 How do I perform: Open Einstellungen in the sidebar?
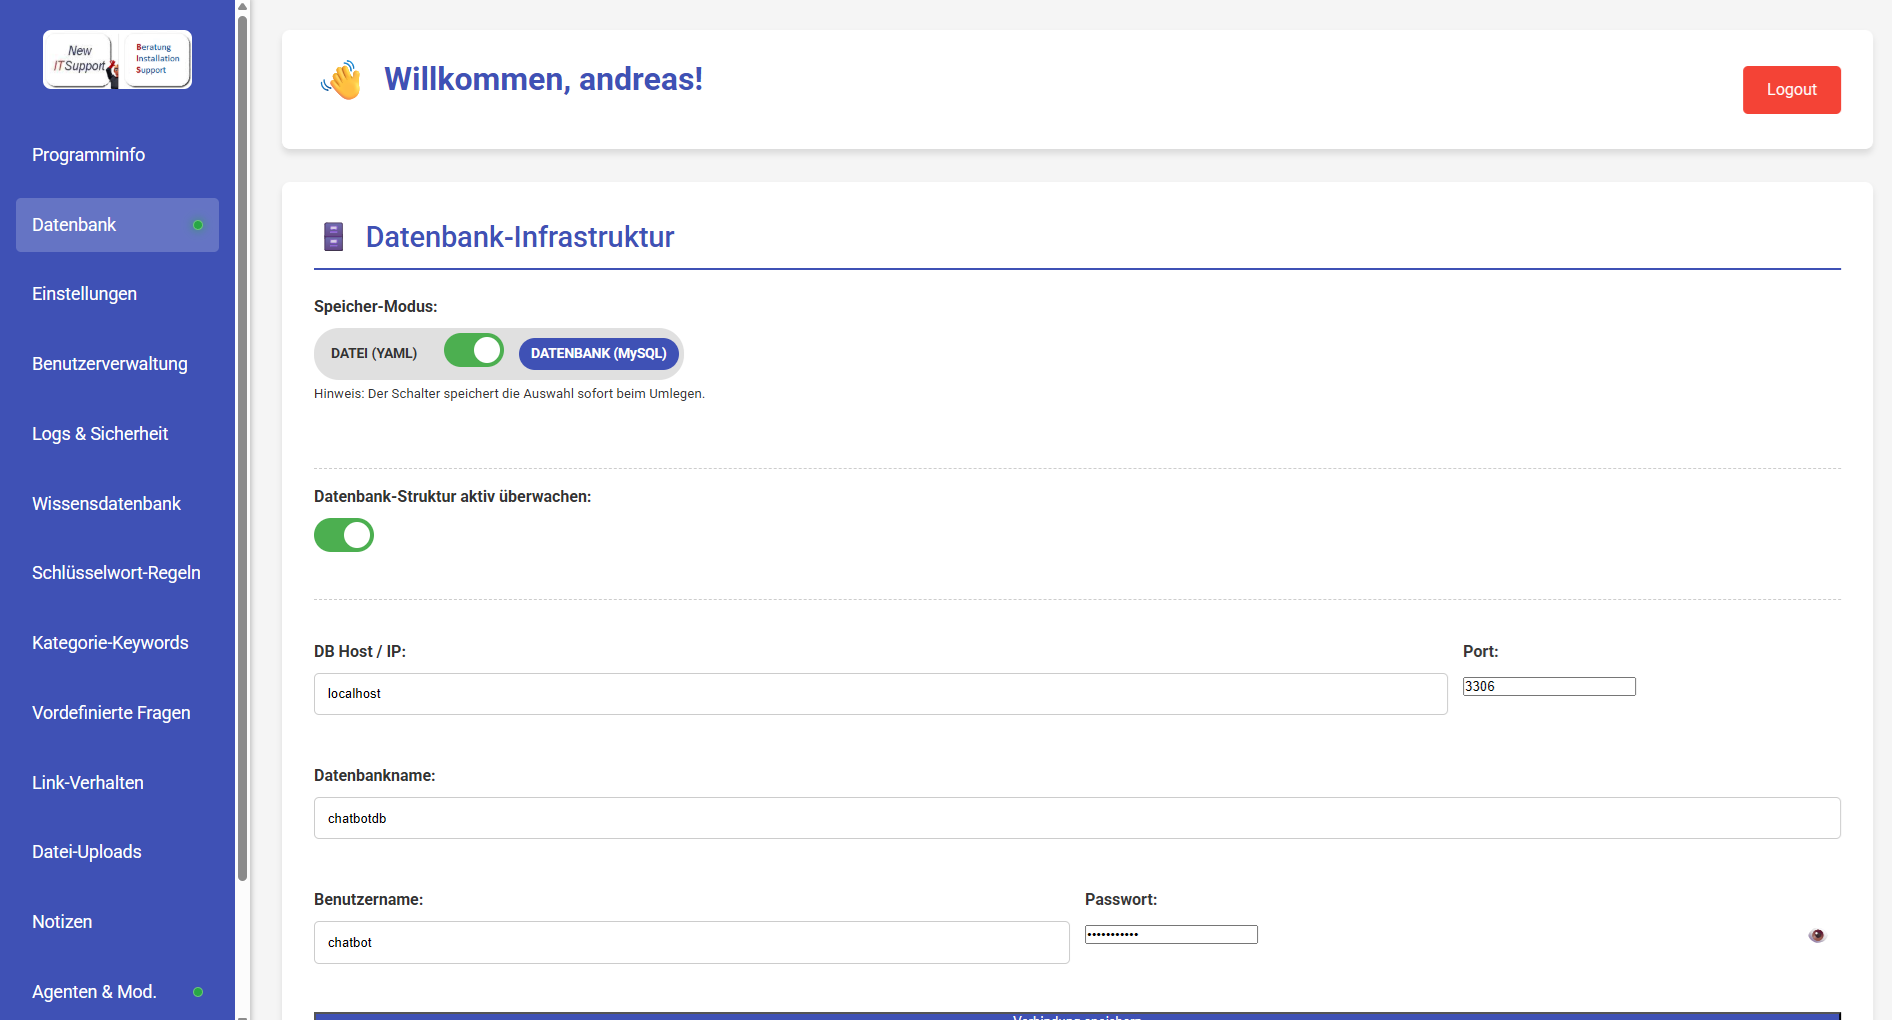84,294
